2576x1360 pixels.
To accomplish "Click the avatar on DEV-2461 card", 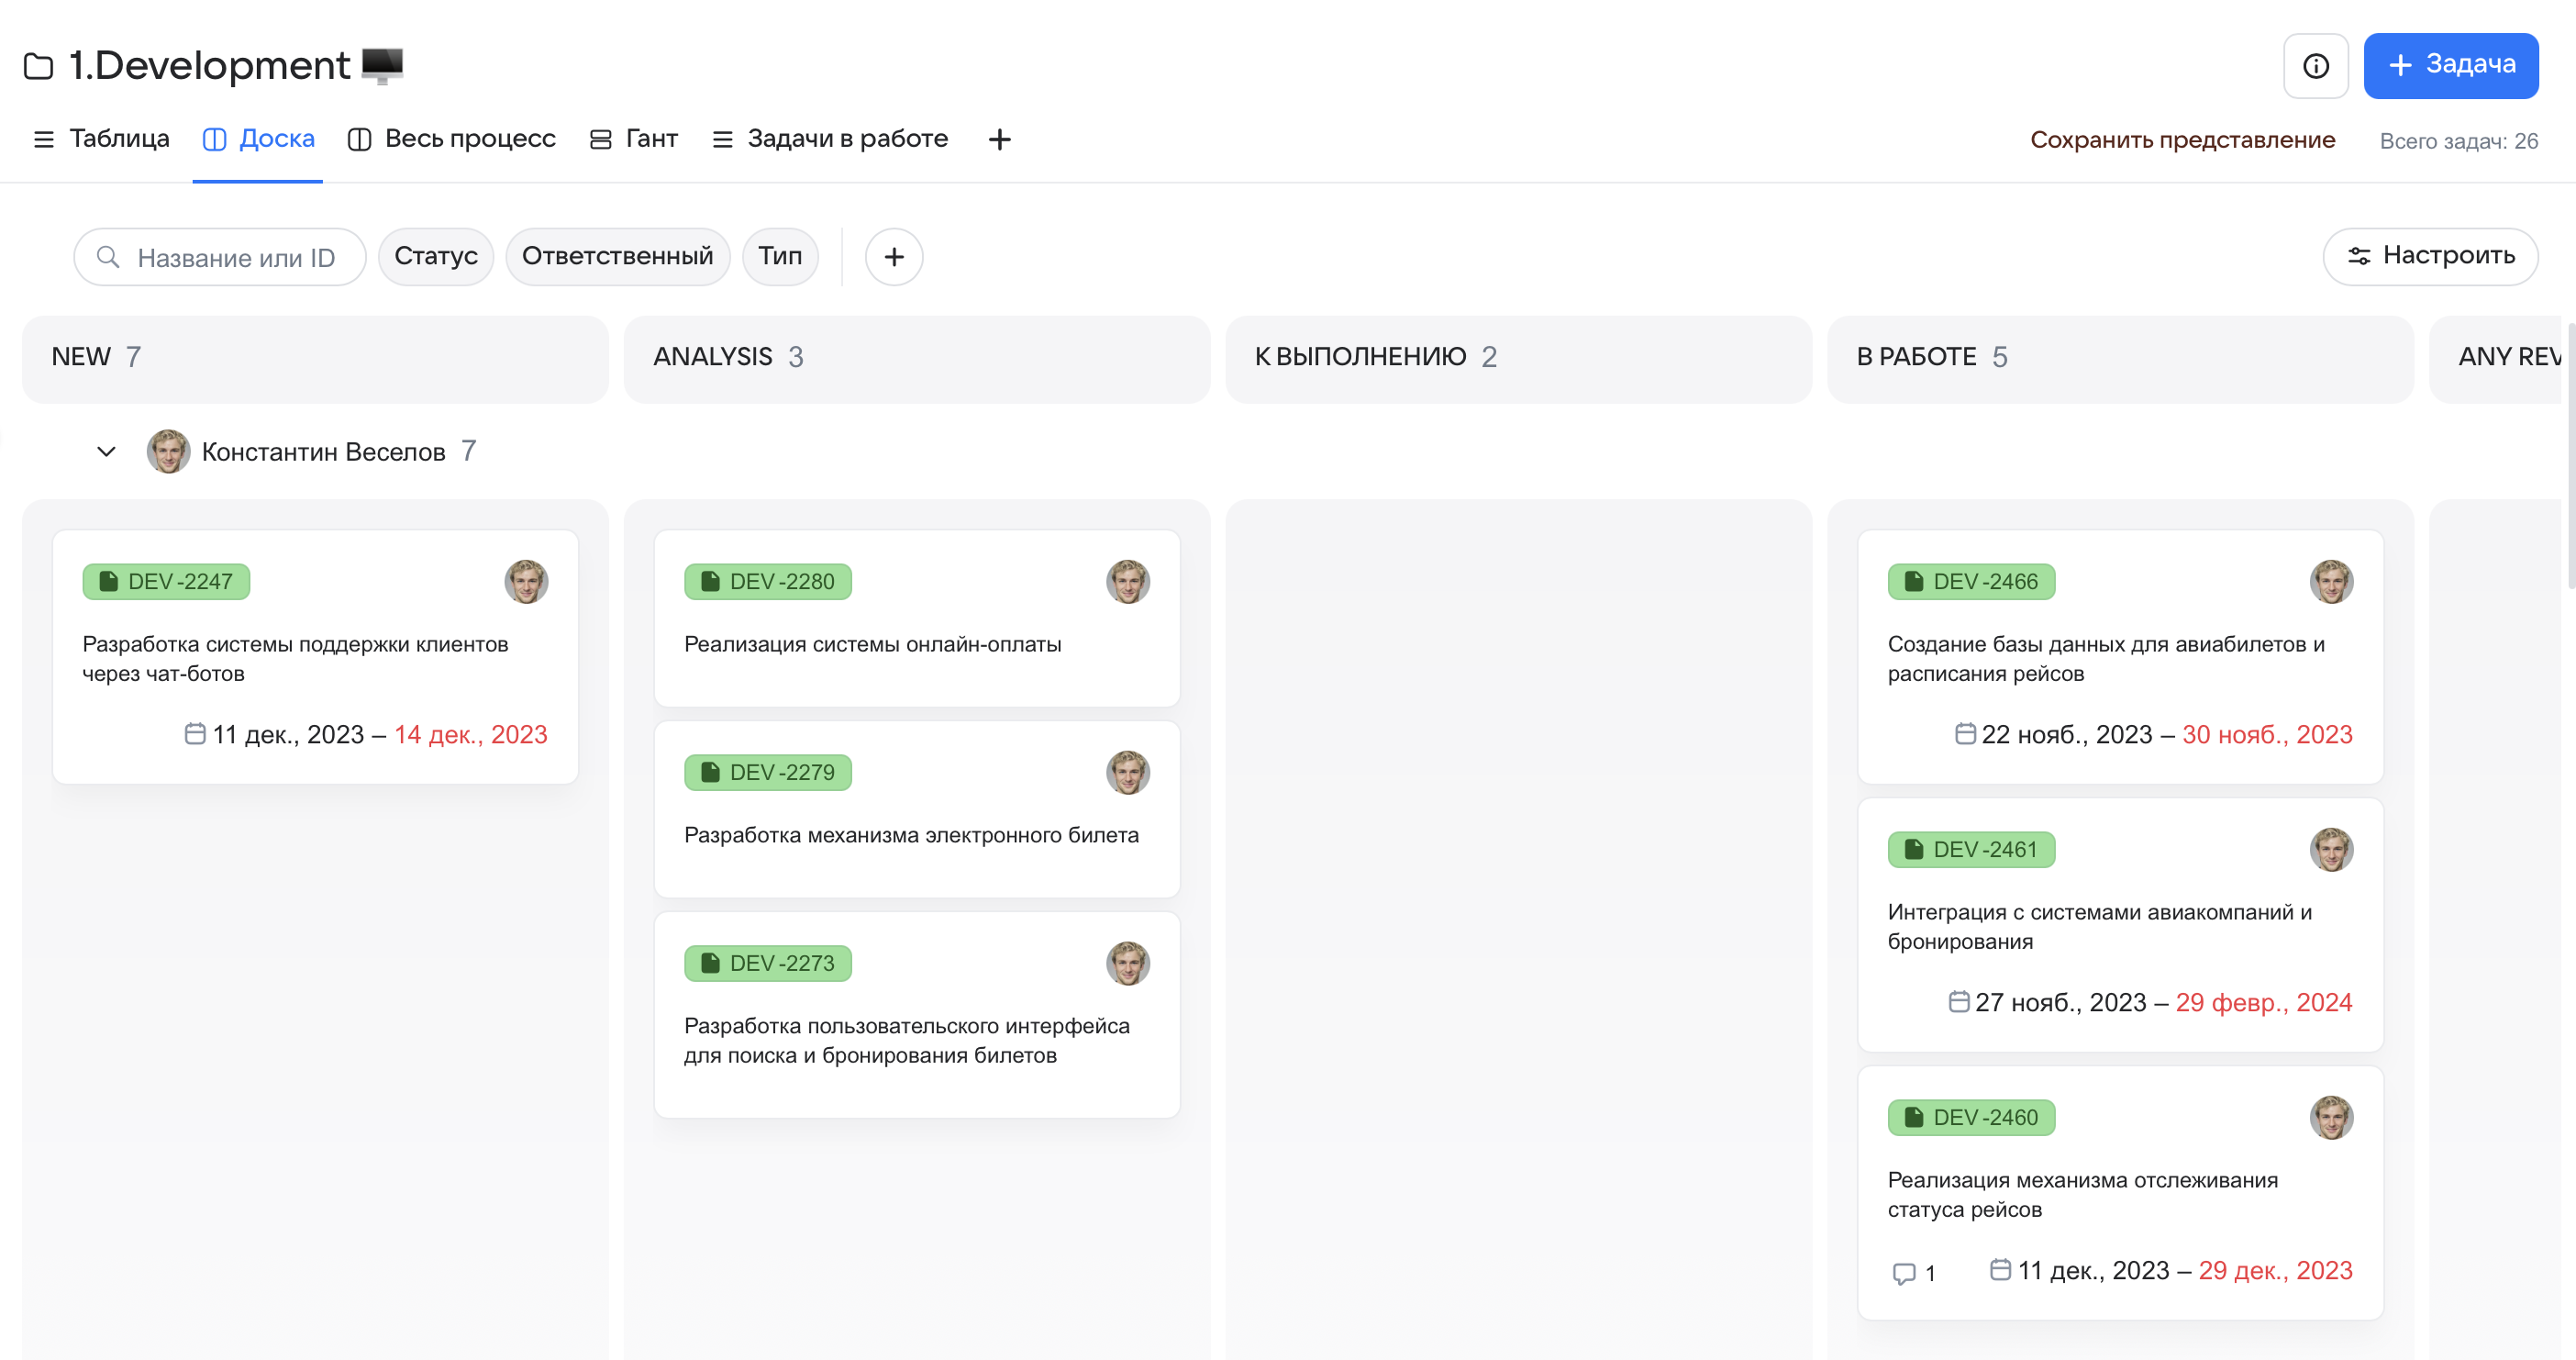I will click(x=2330, y=849).
